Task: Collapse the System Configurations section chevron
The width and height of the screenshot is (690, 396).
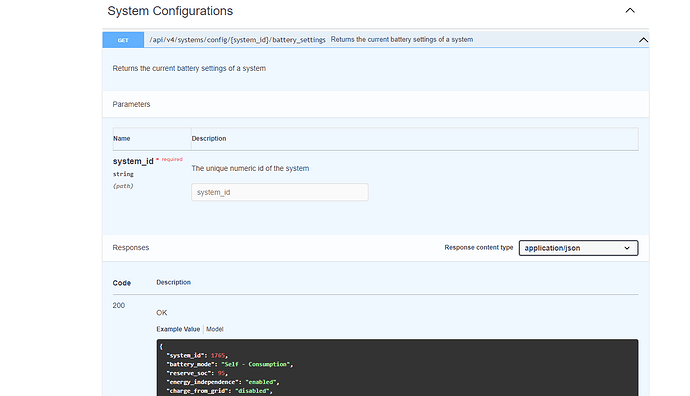Action: (630, 11)
